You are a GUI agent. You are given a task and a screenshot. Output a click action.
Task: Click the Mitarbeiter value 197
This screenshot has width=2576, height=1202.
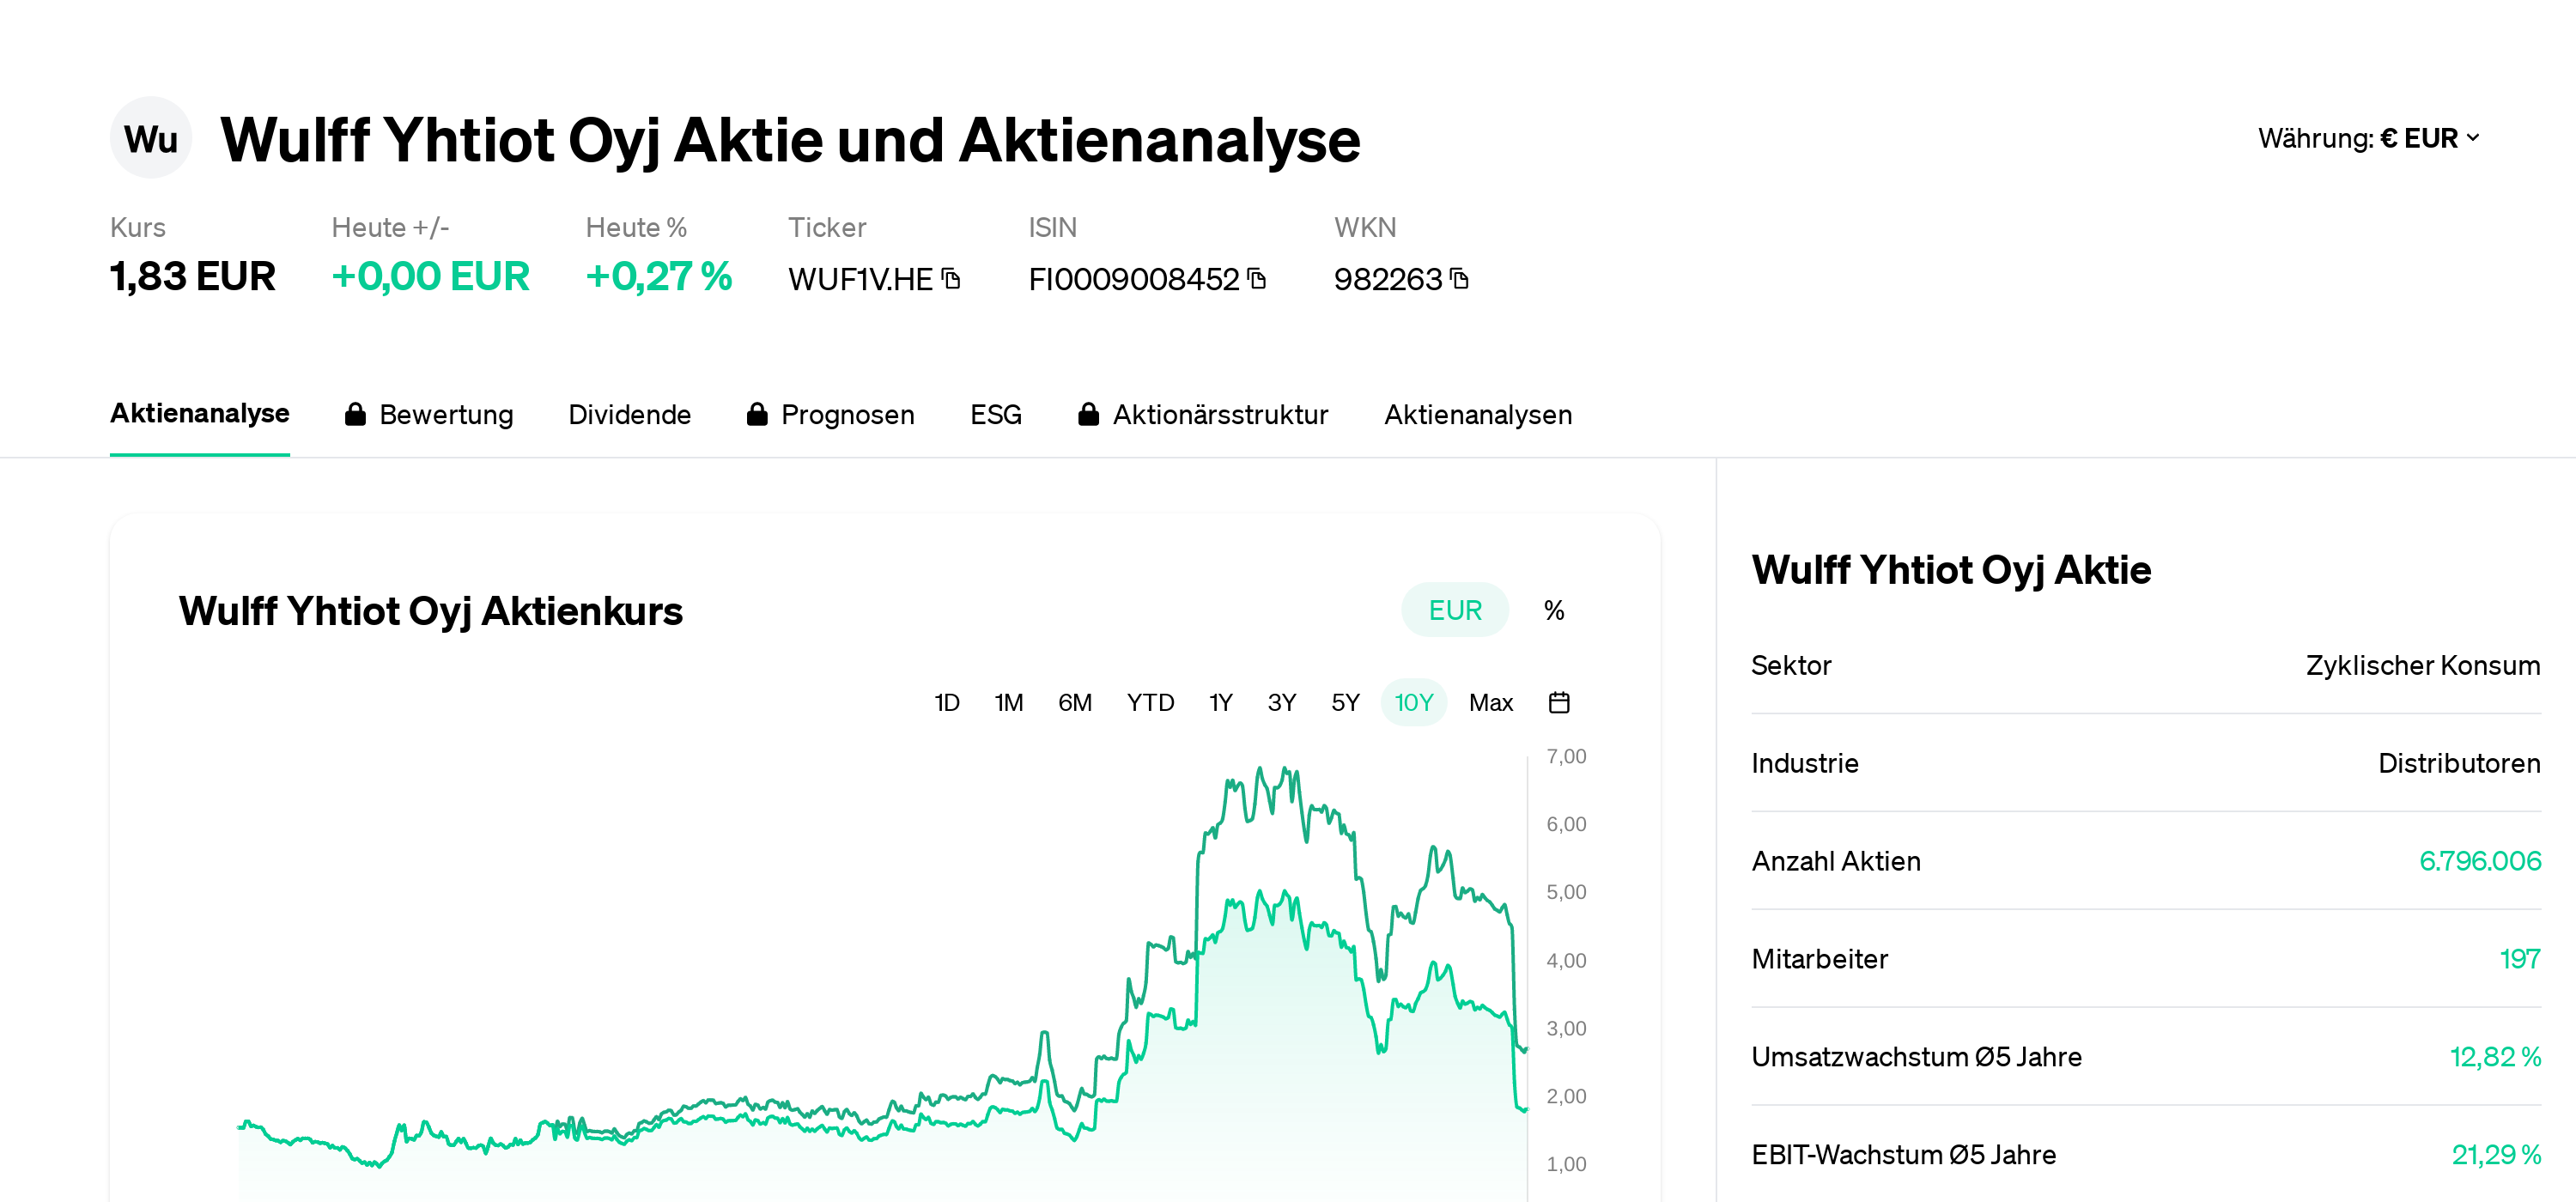(2520, 959)
